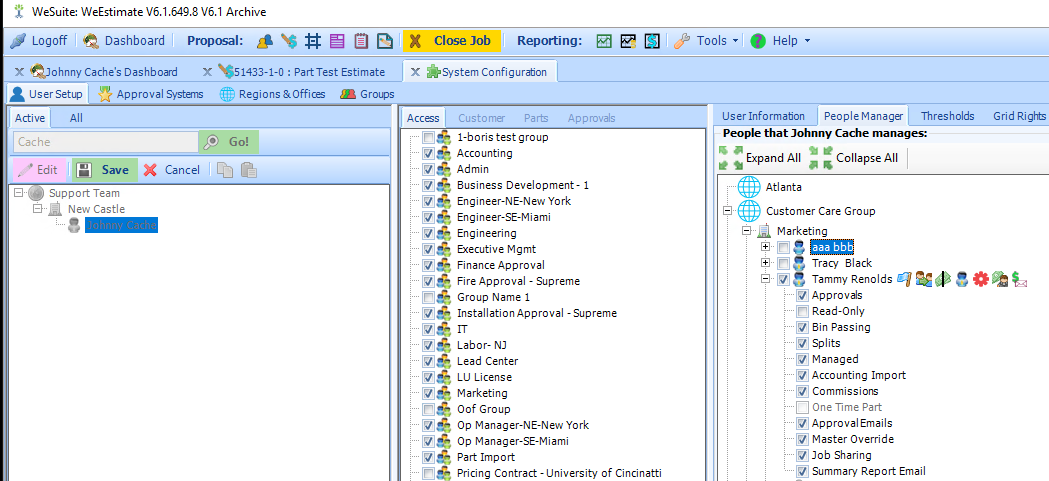This screenshot has height=481, width=1049.
Task: Open the Approval Systems tab
Action: pos(151,94)
